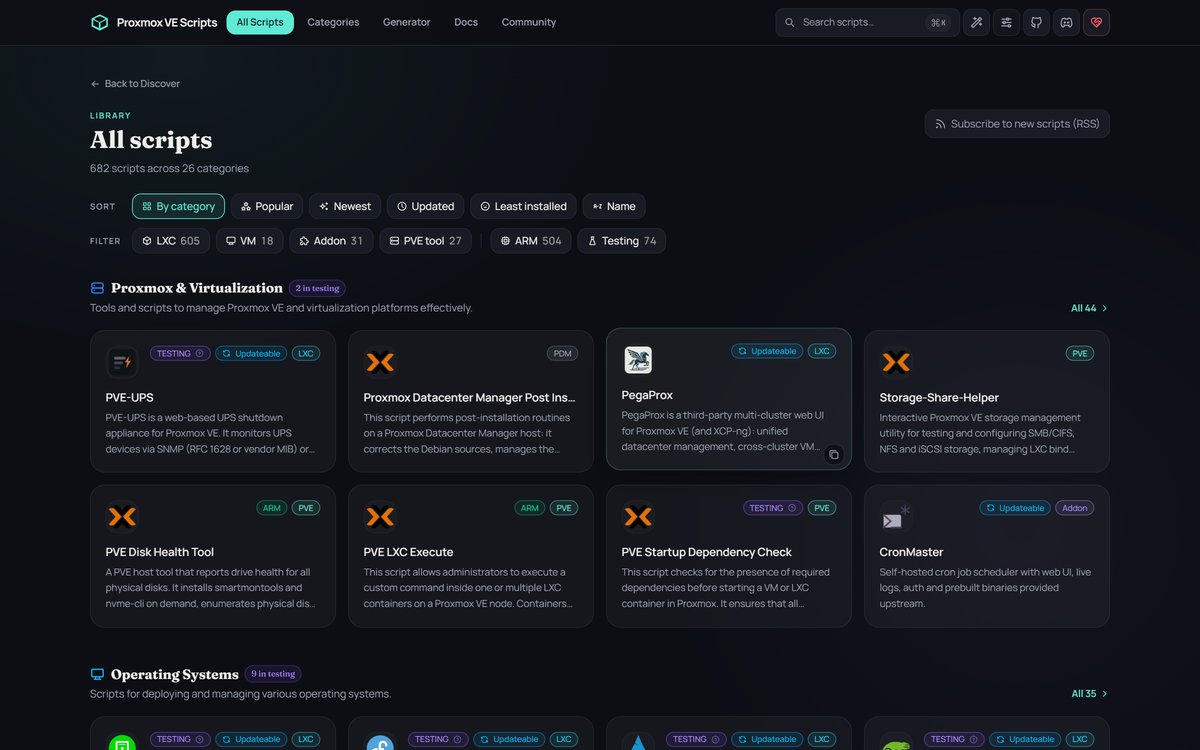The image size is (1200, 750).
Task: Go Back to Discover
Action: (x=135, y=84)
